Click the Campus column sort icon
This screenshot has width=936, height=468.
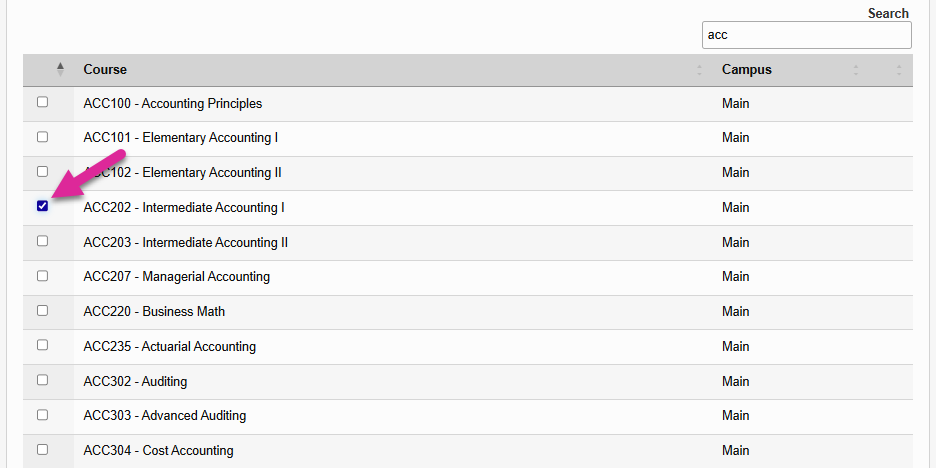pos(856,70)
